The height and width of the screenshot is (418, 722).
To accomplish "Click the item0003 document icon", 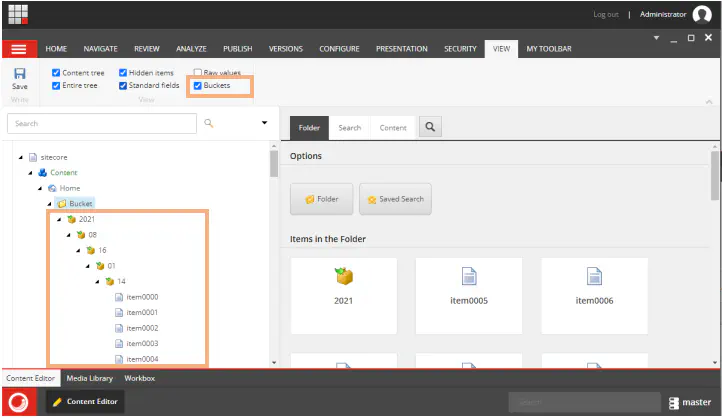I will [119, 343].
